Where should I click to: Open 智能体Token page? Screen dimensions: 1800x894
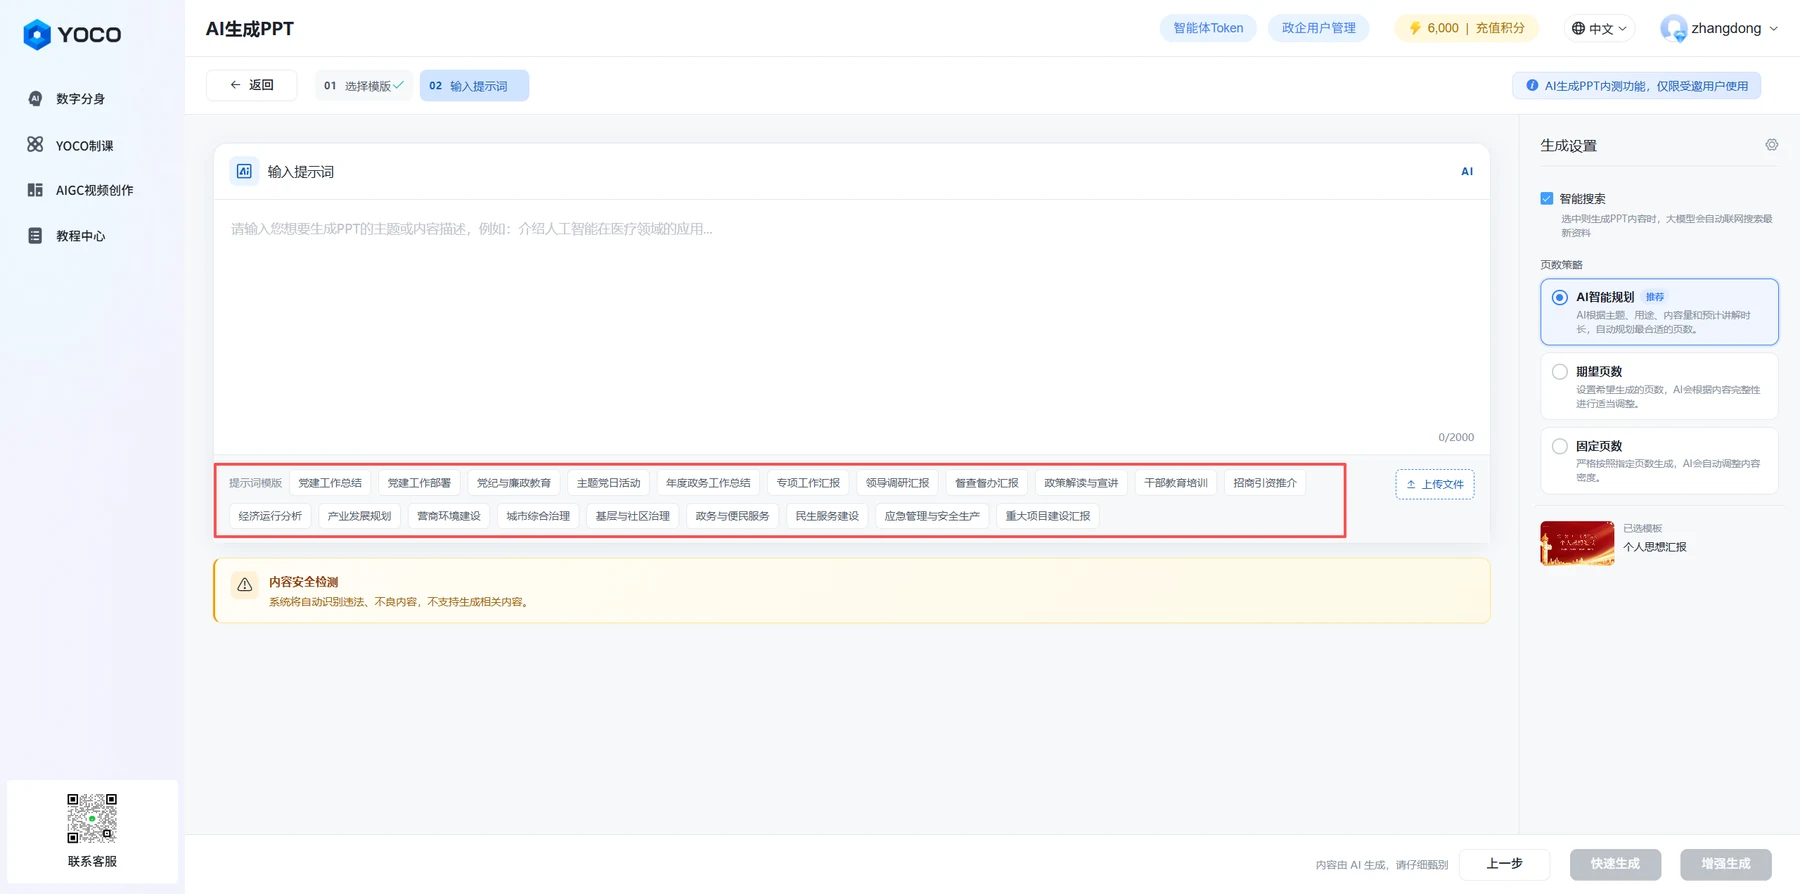[1208, 28]
